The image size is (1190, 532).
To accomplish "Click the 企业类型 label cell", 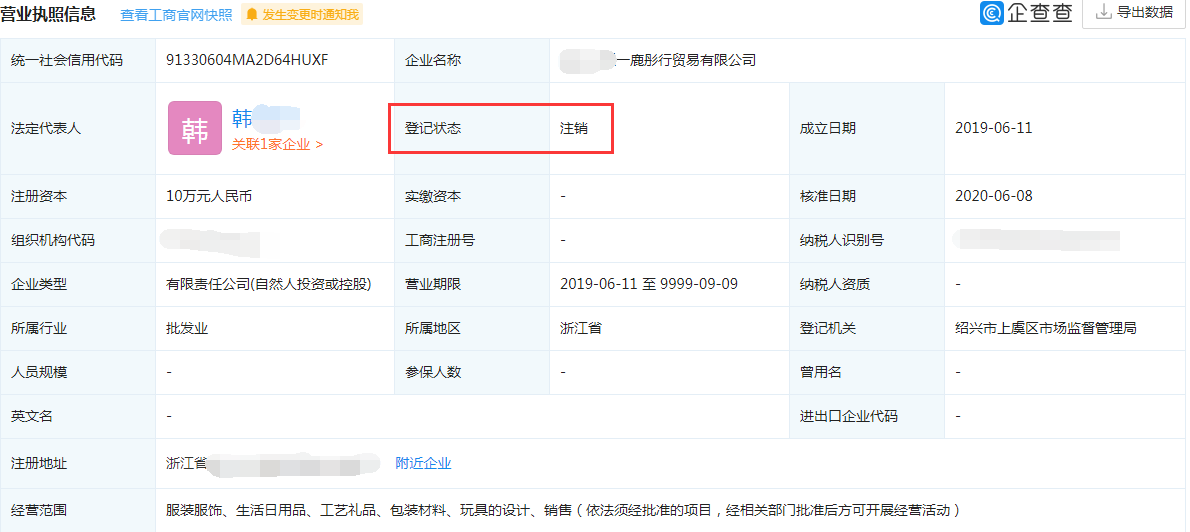I will coord(78,285).
